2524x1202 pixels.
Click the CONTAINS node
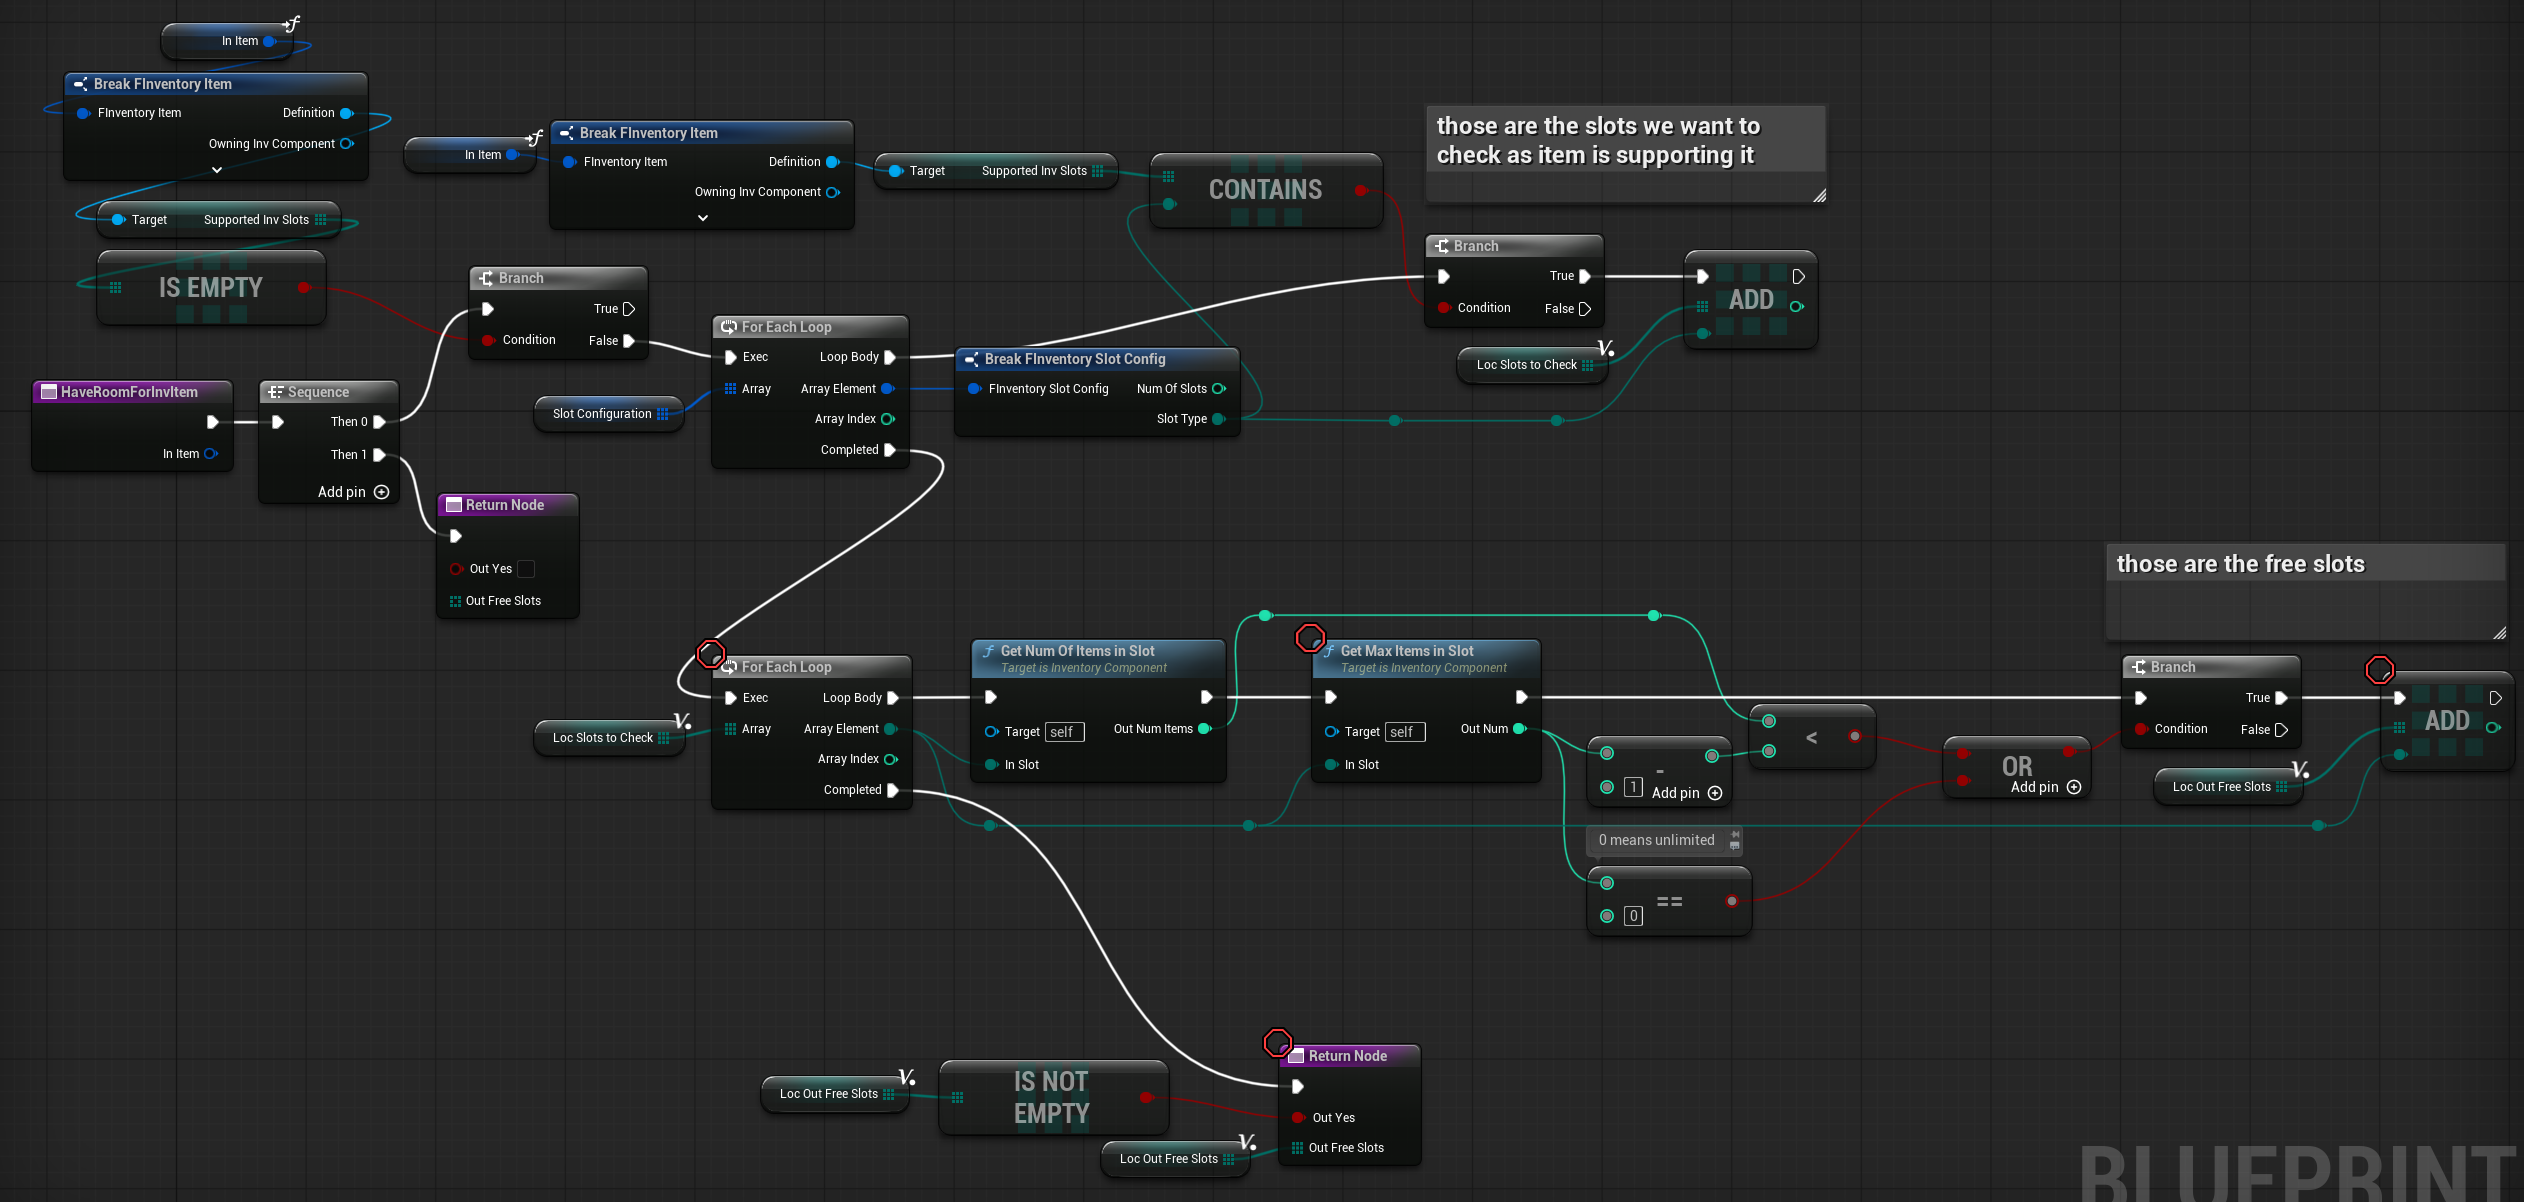coord(1265,190)
